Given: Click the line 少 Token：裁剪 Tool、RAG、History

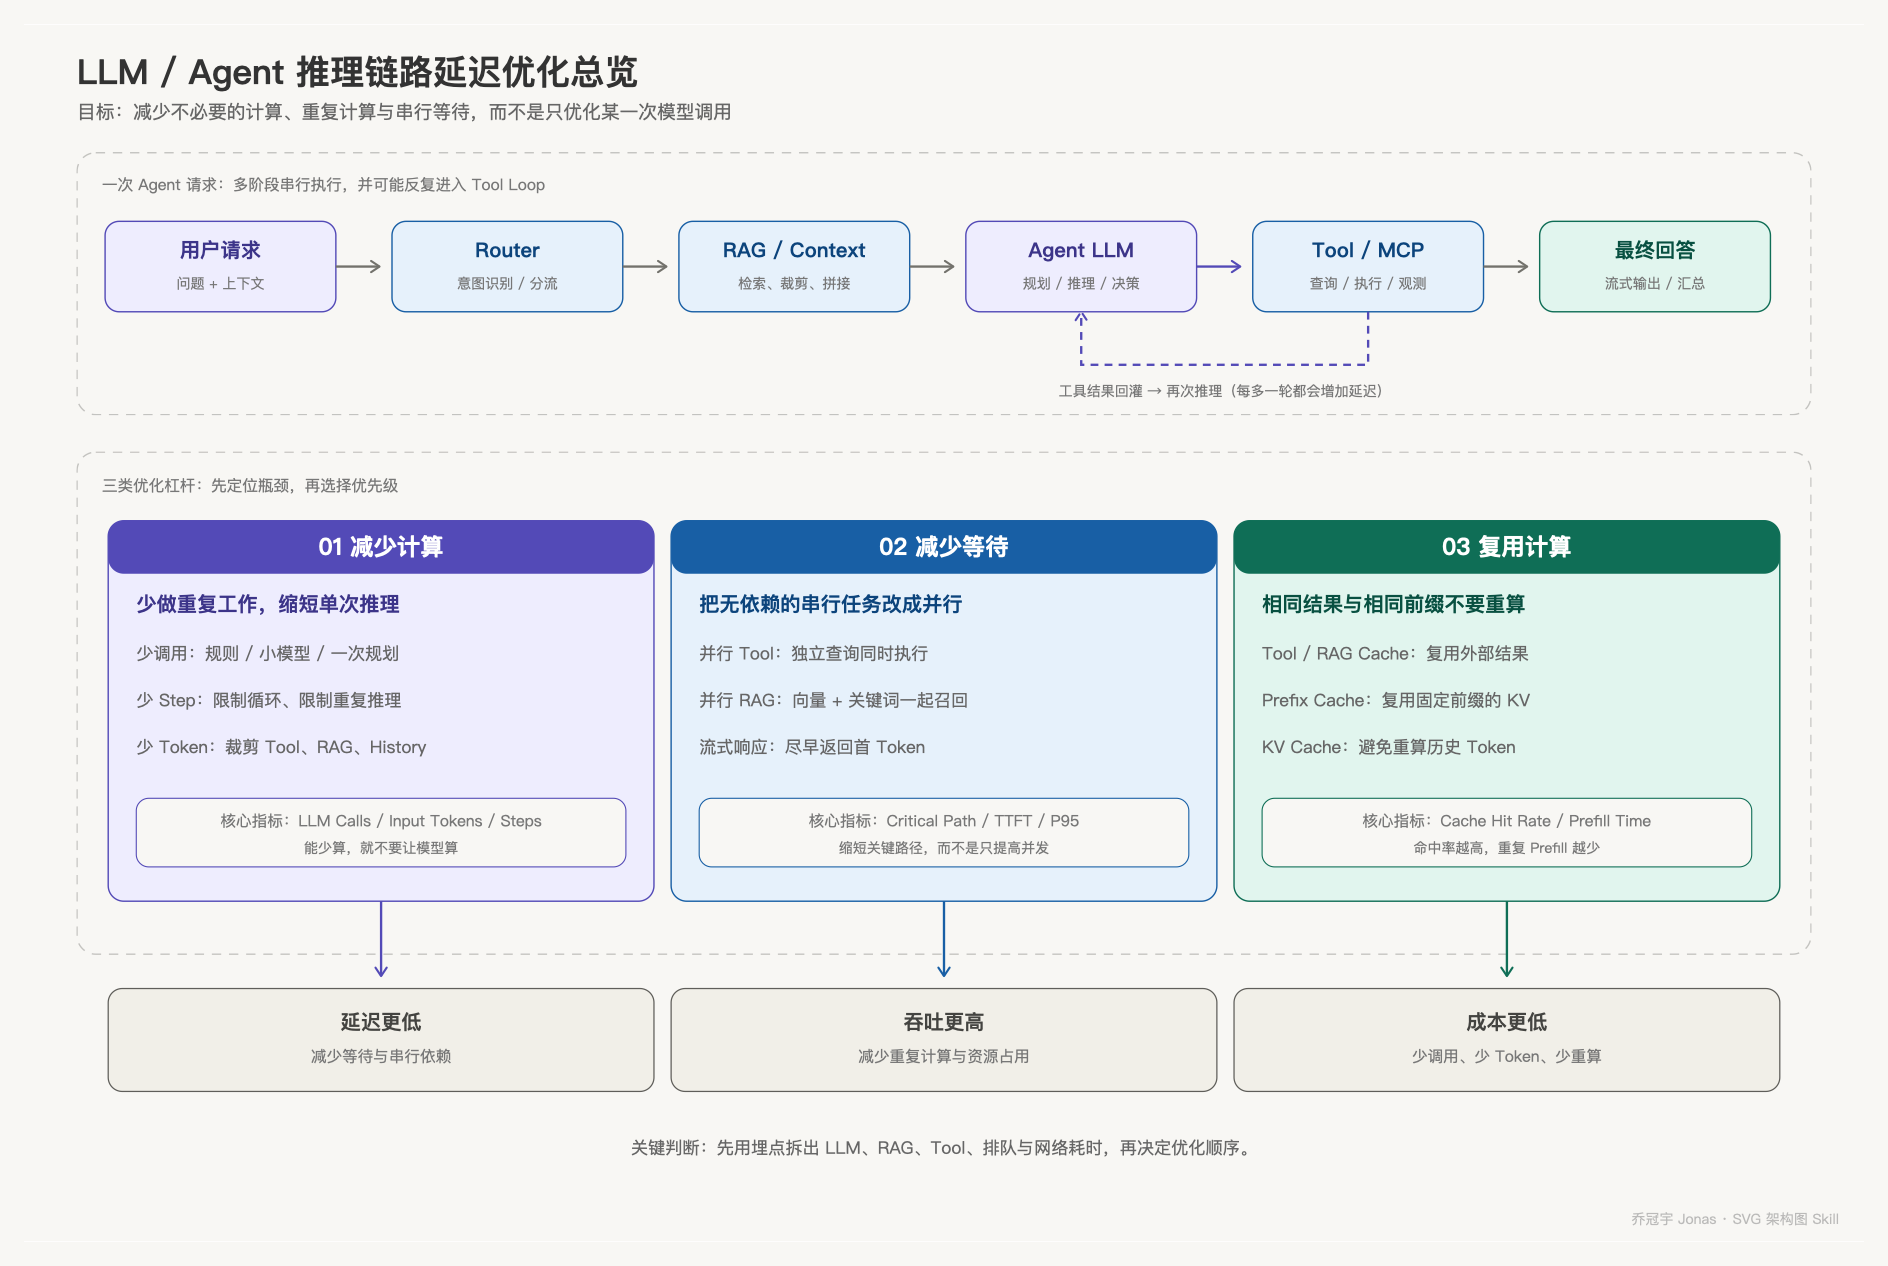Looking at the screenshot, I should (x=281, y=748).
